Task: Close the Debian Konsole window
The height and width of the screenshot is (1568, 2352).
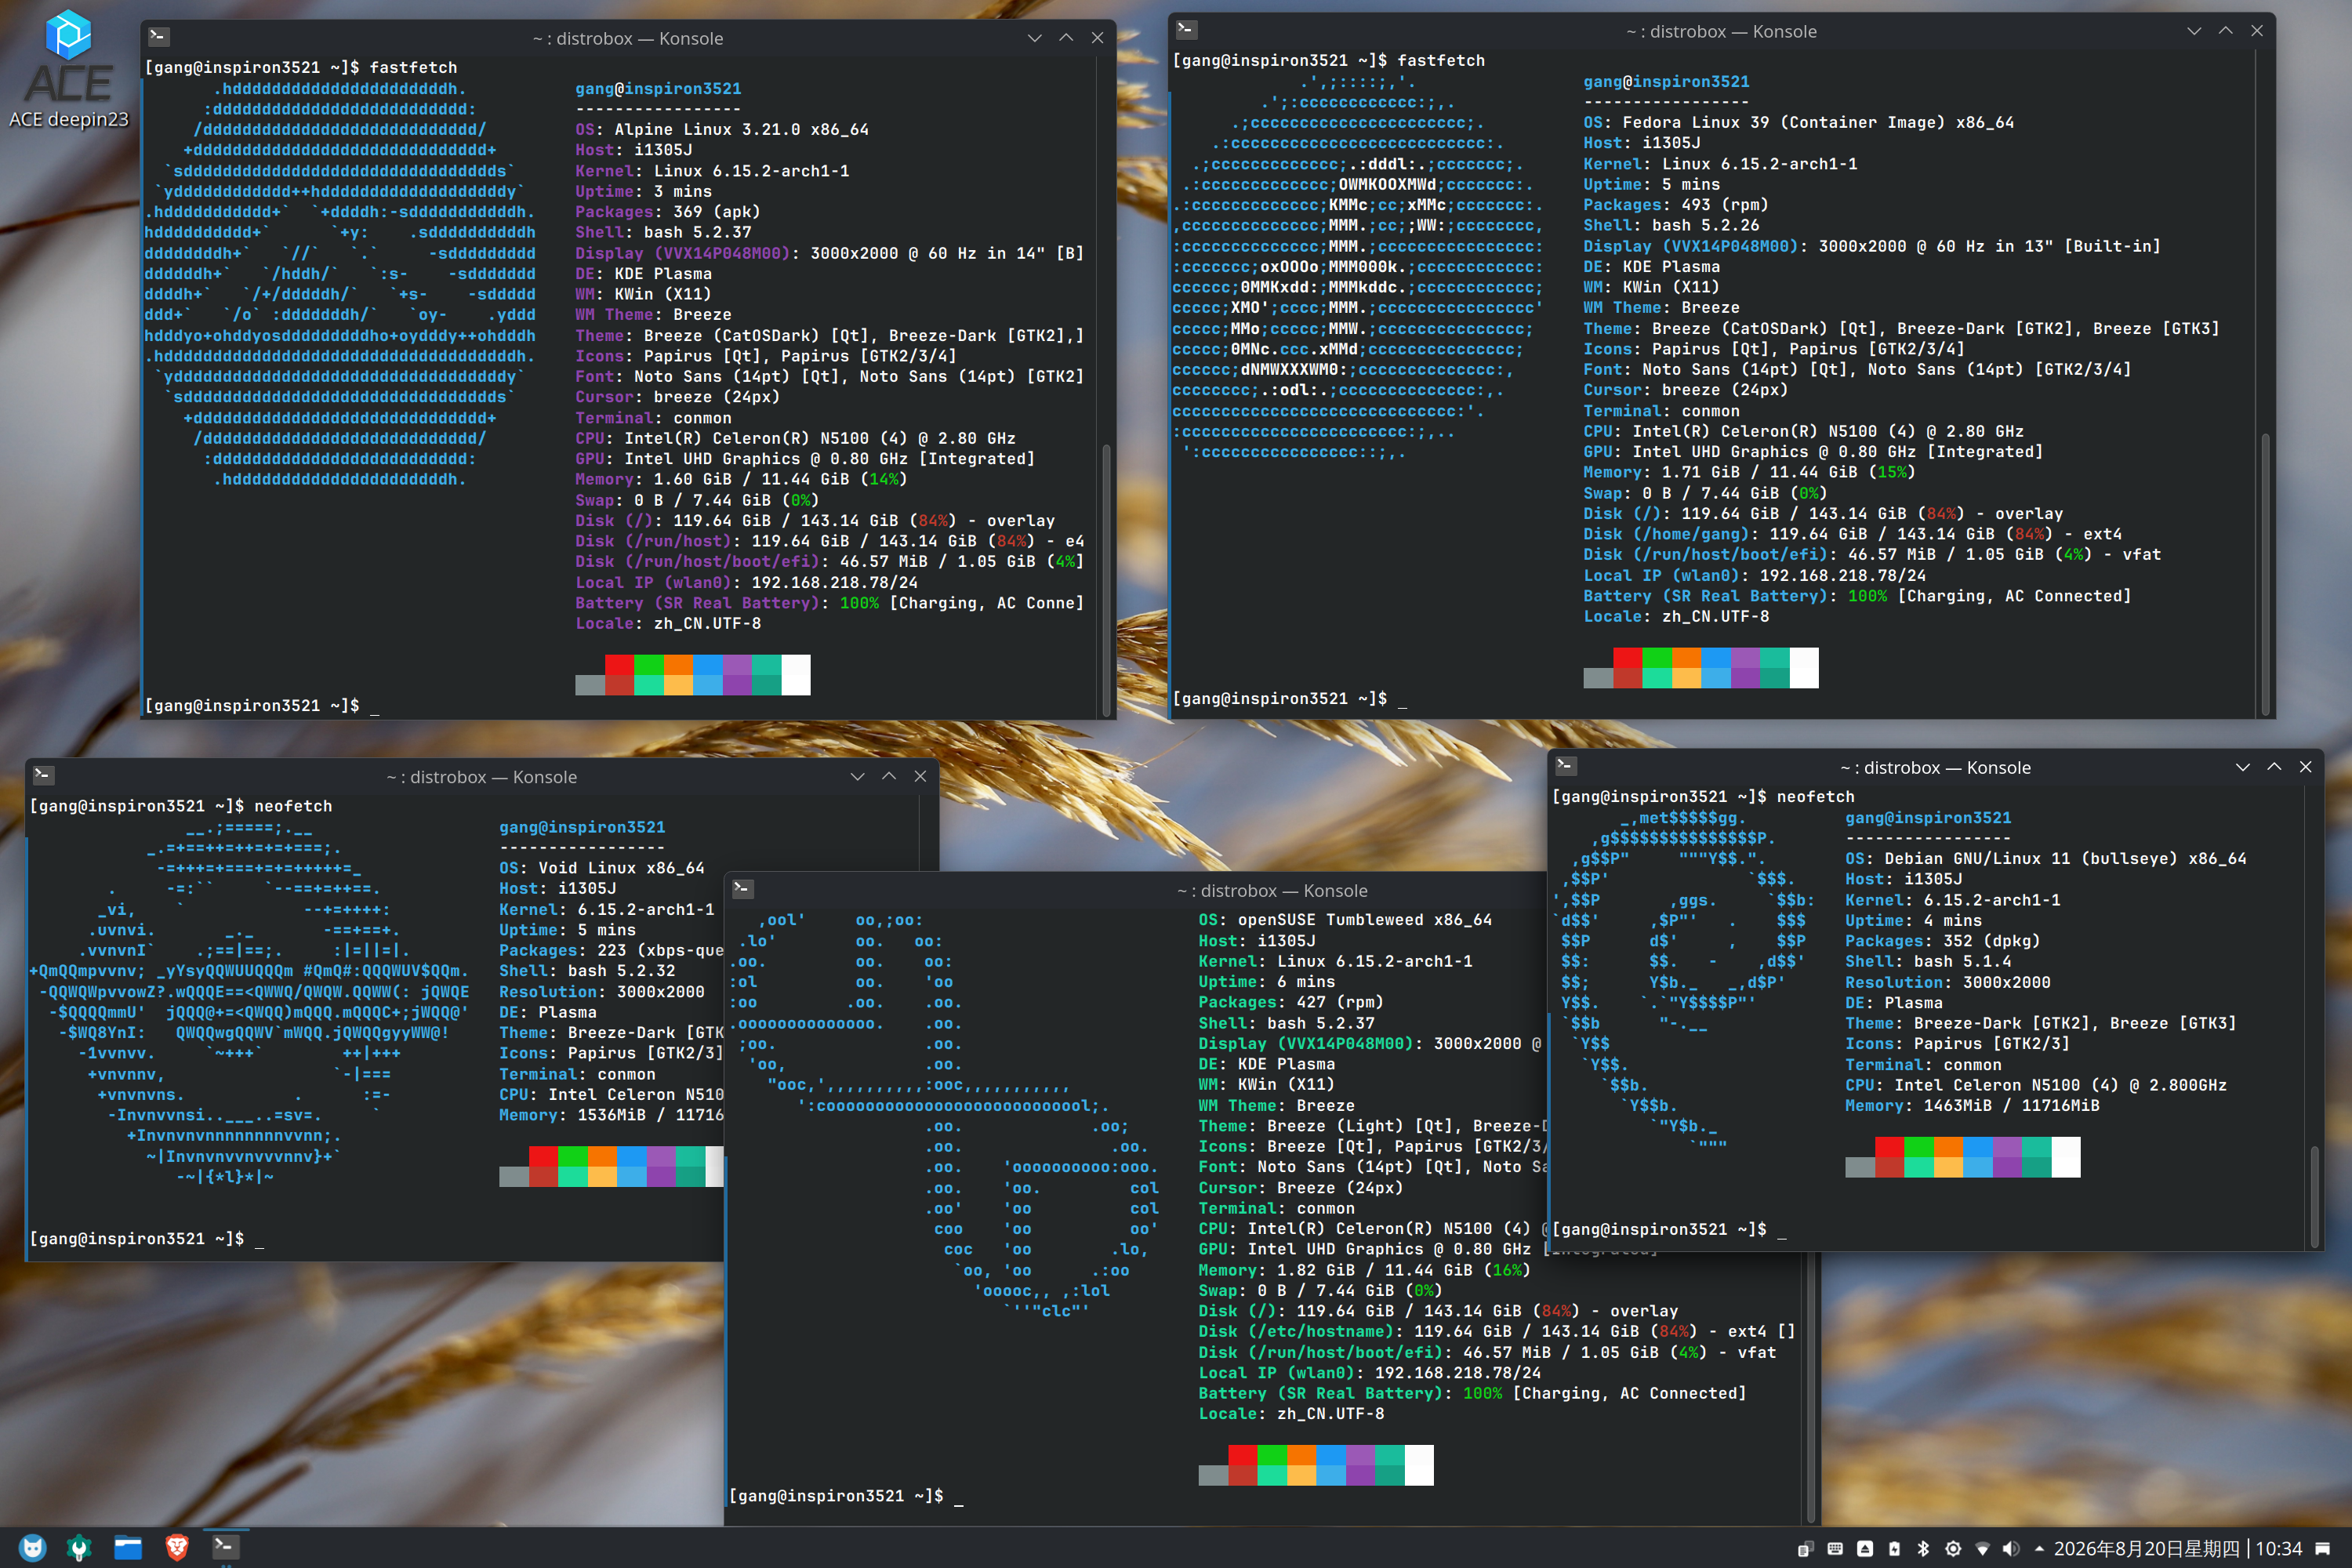Action: tap(2305, 767)
